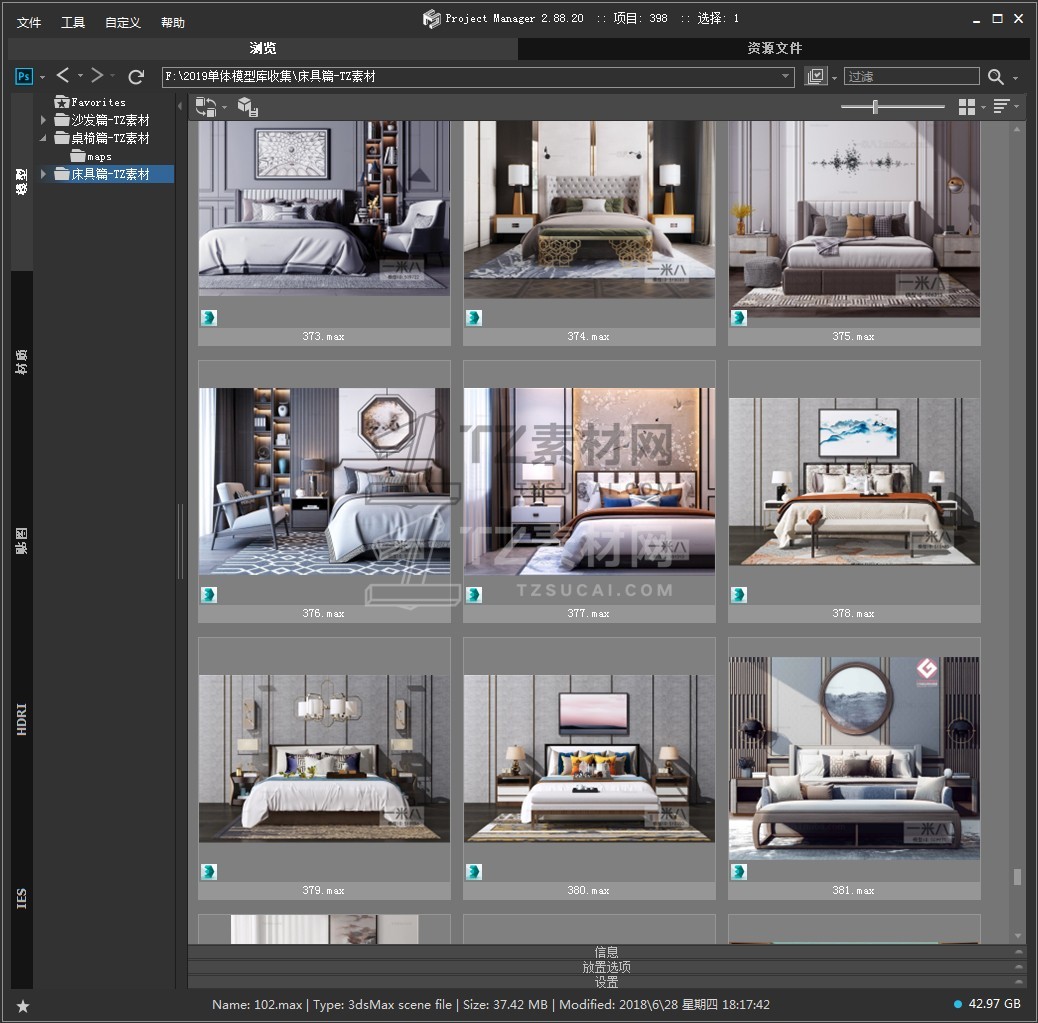Open the 工具 menu

[x=73, y=22]
